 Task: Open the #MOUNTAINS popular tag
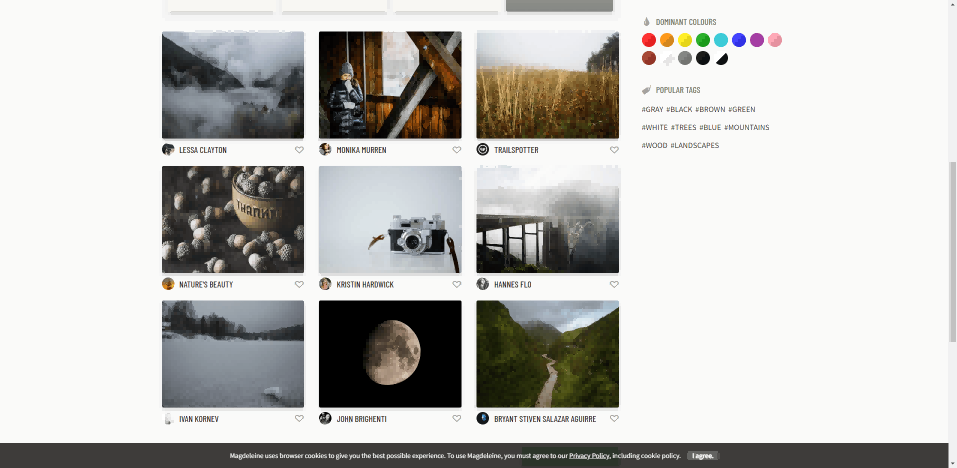pyautogui.click(x=747, y=128)
